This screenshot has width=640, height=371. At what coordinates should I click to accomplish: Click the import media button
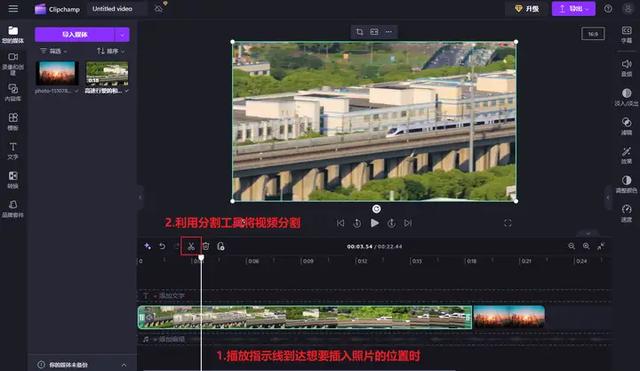coord(75,35)
